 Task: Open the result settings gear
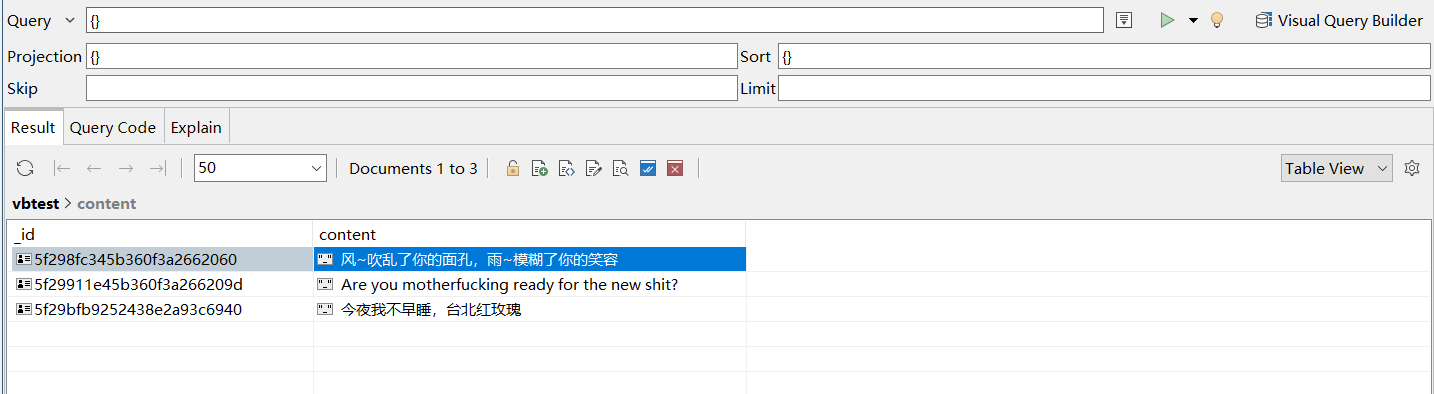(x=1412, y=168)
